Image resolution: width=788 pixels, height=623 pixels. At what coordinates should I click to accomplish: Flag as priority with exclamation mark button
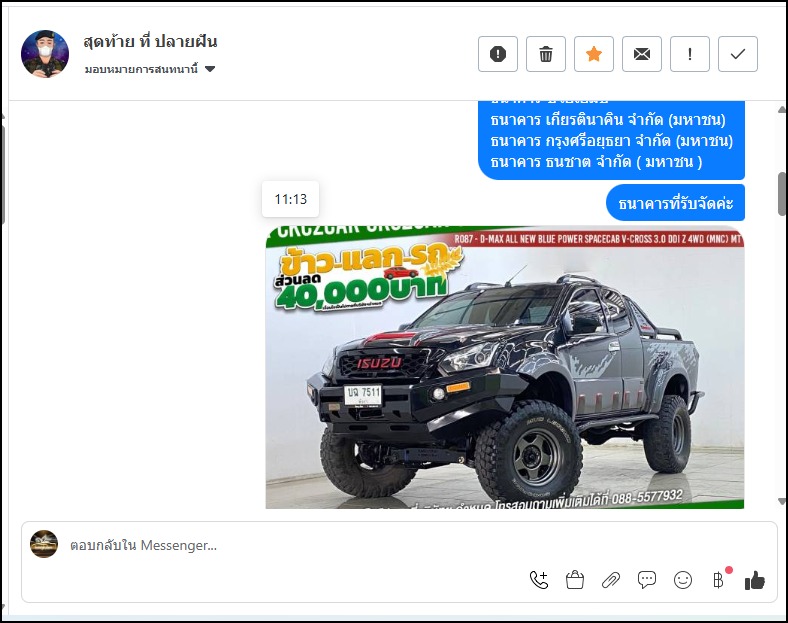[x=690, y=54]
